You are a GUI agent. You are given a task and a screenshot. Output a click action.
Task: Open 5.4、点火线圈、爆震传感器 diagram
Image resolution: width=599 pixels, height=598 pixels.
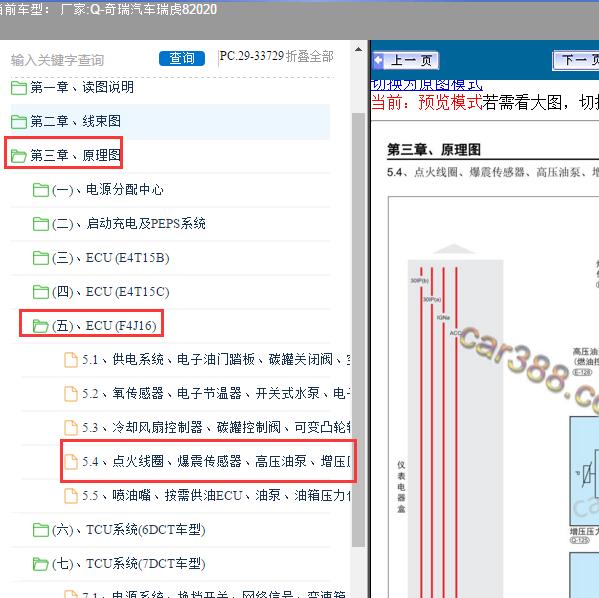coord(216,462)
